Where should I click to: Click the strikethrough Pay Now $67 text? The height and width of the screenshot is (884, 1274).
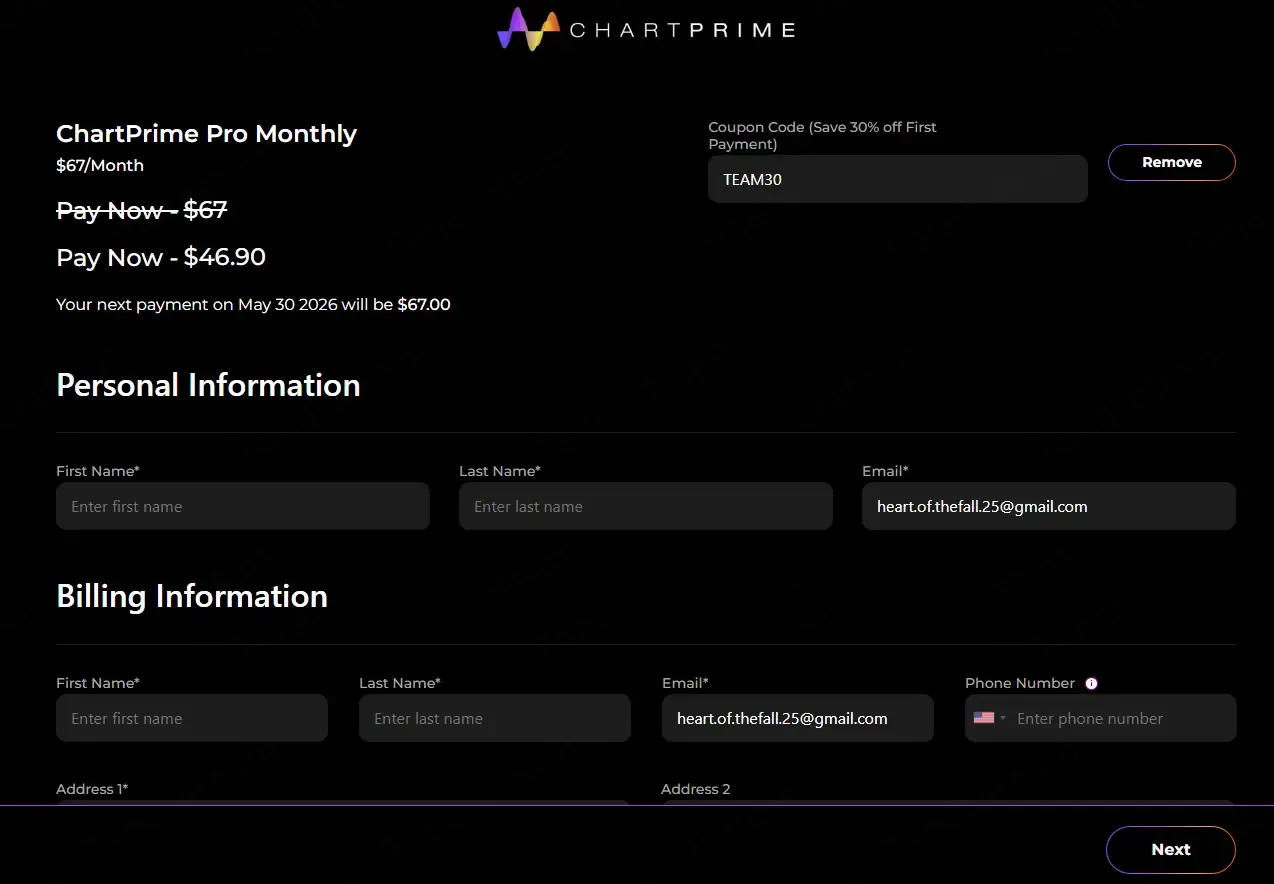[142, 211]
